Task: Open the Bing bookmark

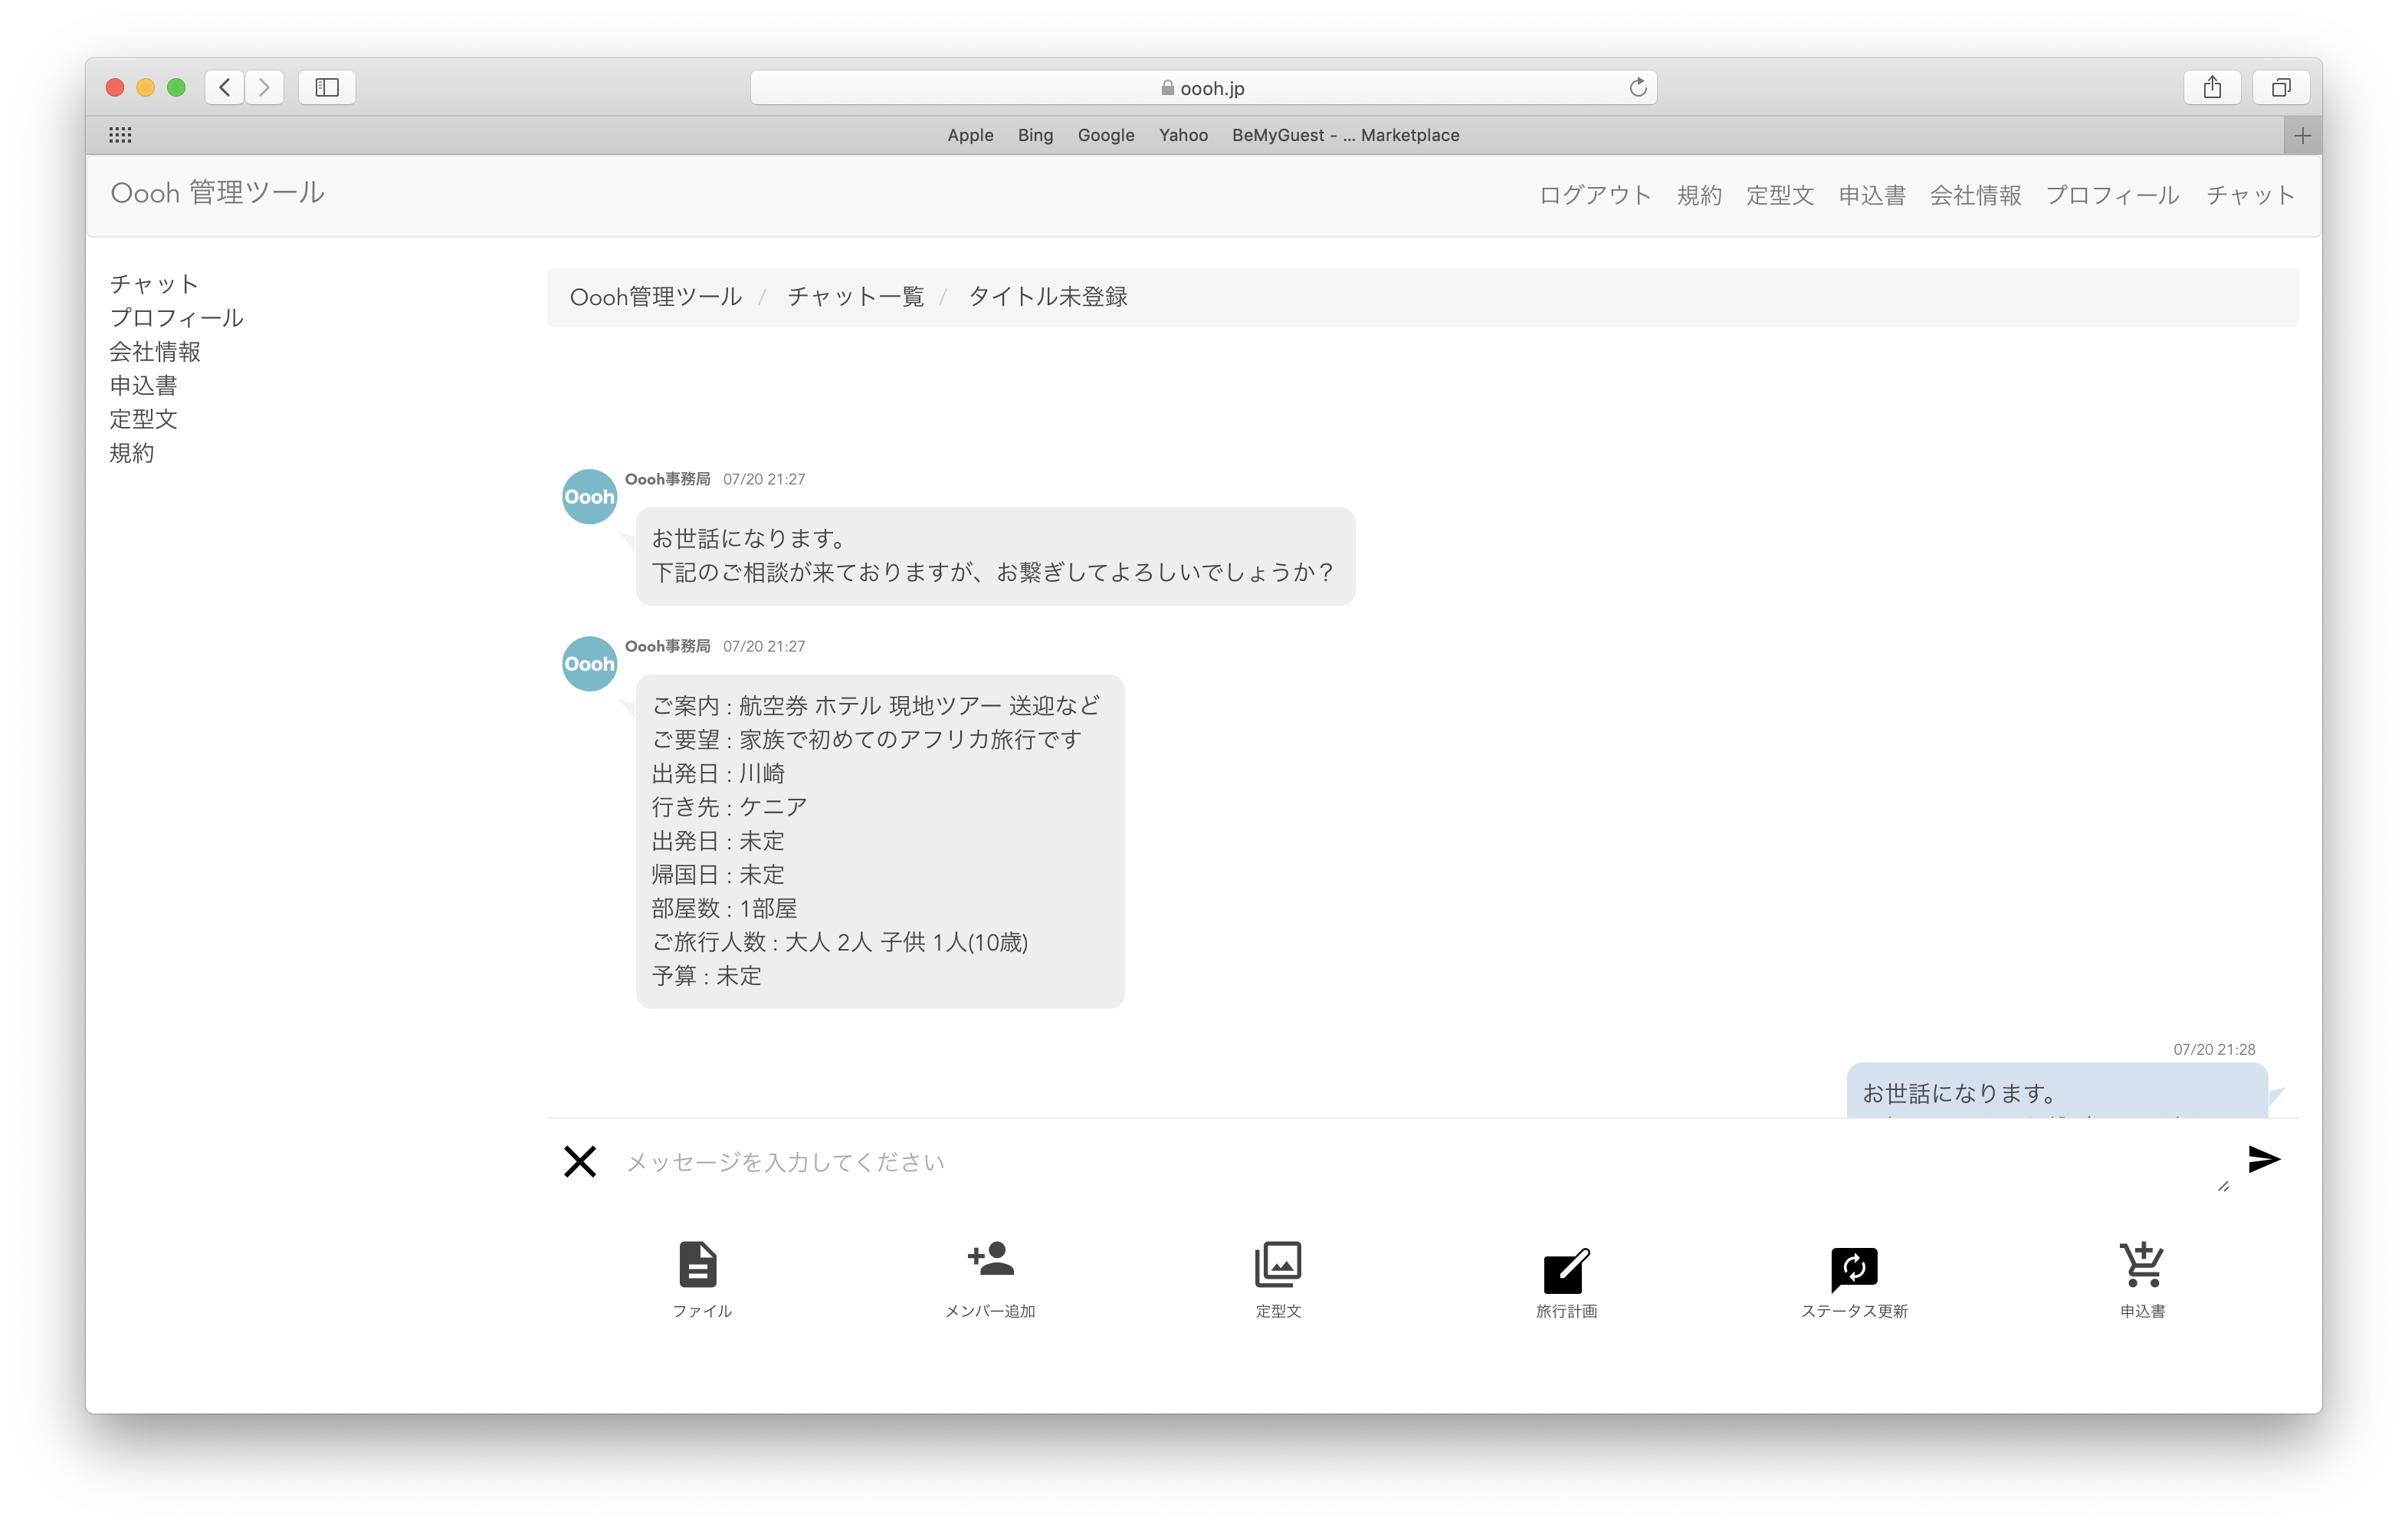Action: pos(1035,135)
